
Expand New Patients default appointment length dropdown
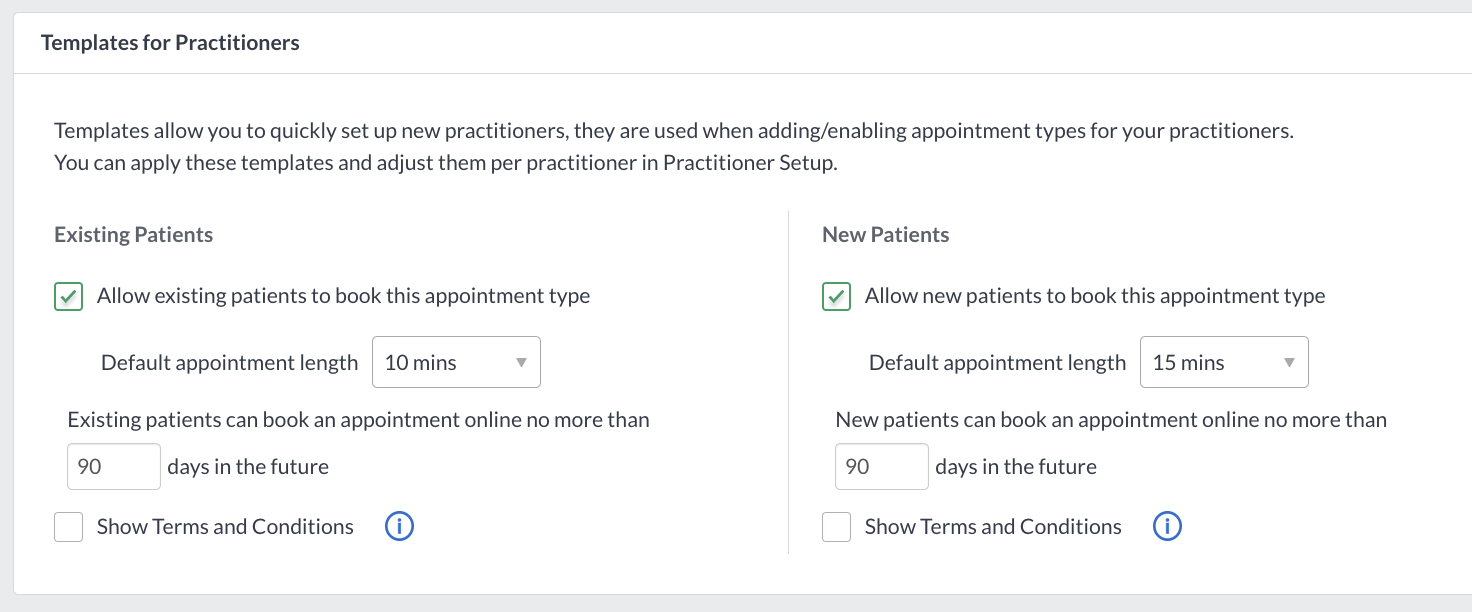tap(1224, 362)
